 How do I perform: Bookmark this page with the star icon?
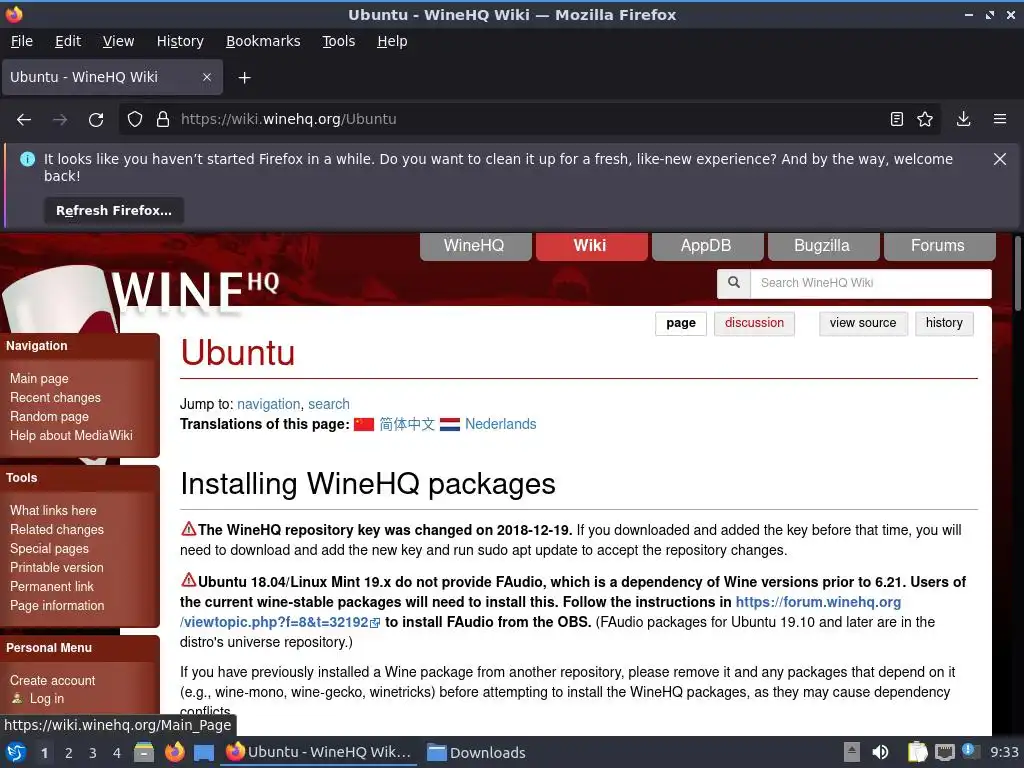point(925,119)
